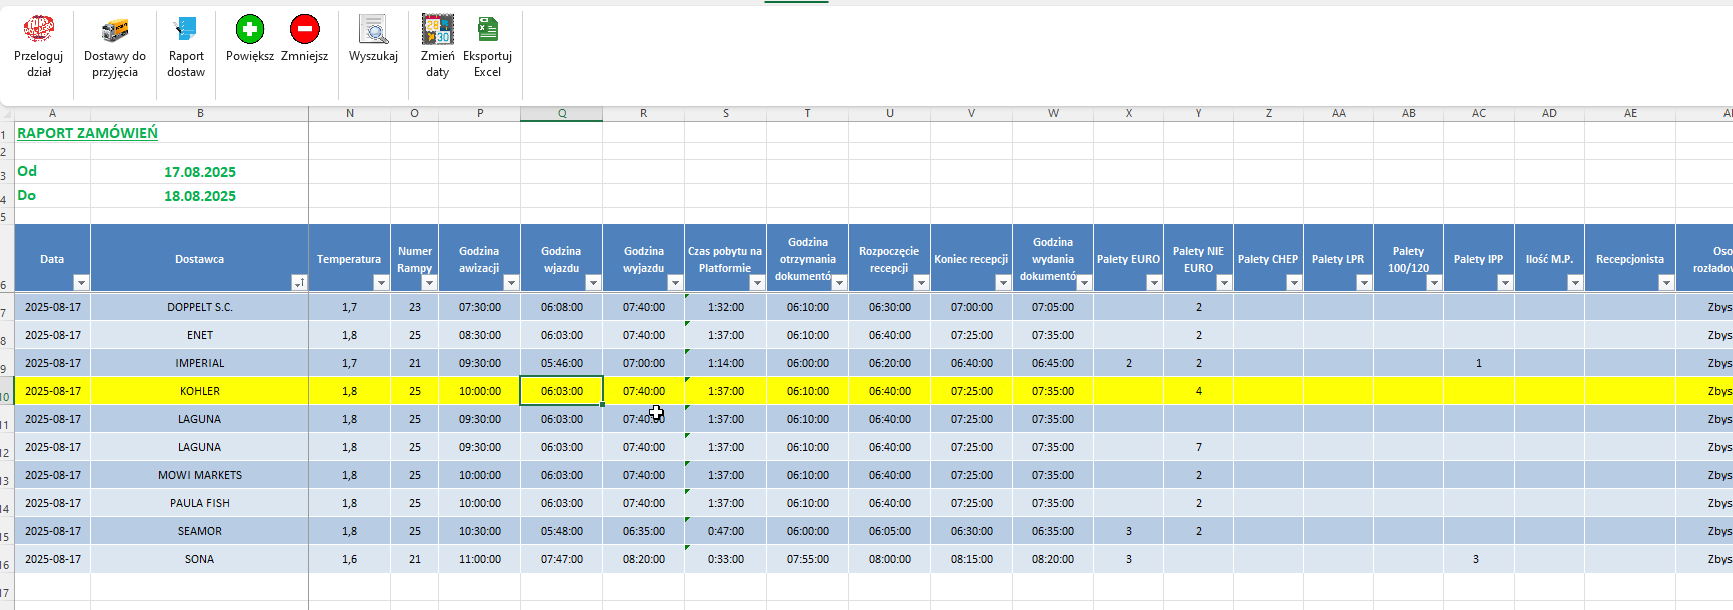Viewport: 1733px width, 610px height.
Task: Open Dostawy do przyjęcia truck icon
Action: click(115, 30)
